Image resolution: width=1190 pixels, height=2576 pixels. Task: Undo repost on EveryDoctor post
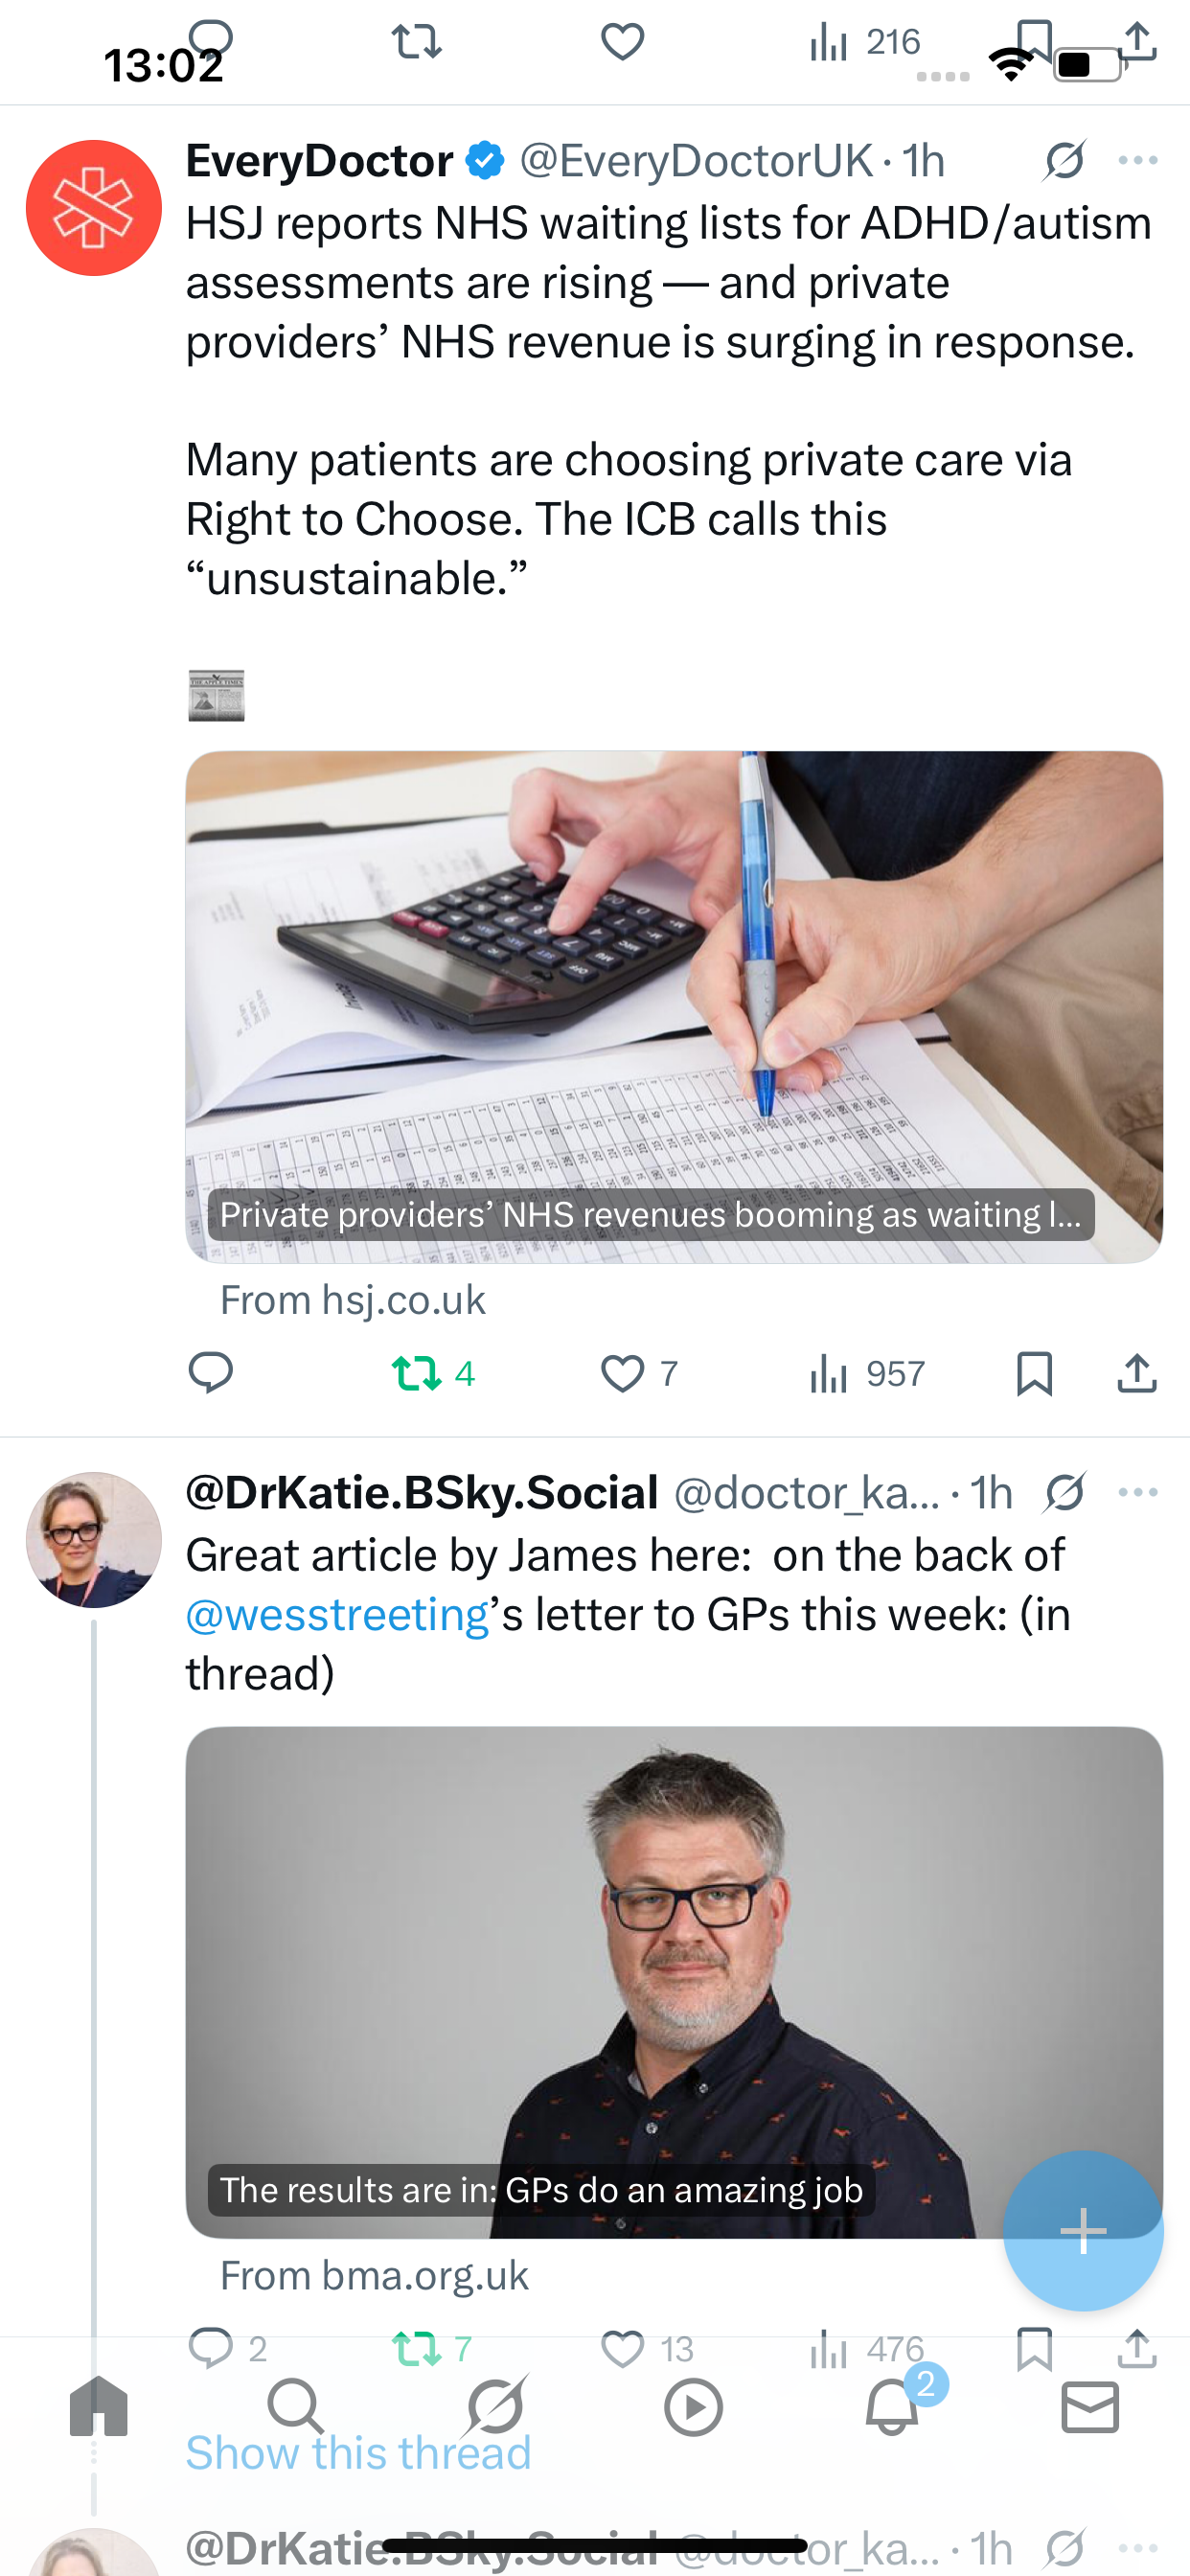[x=417, y=1373]
